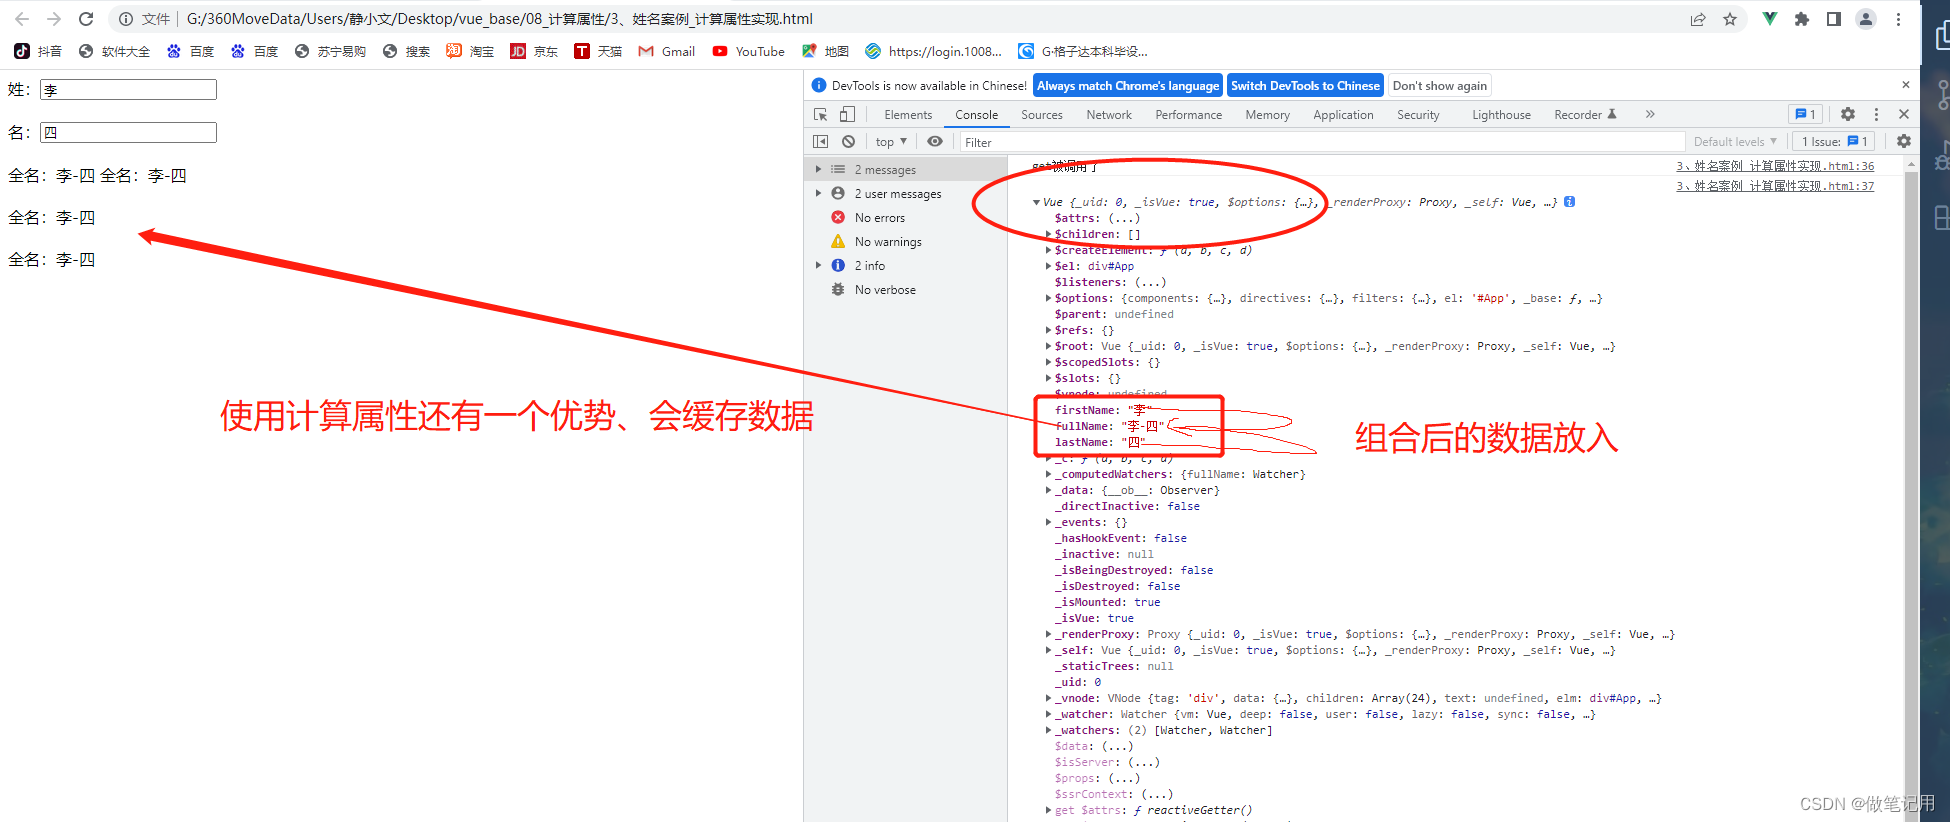Dismiss the DevTools language infobar
This screenshot has height=822, width=1950.
[1906, 85]
